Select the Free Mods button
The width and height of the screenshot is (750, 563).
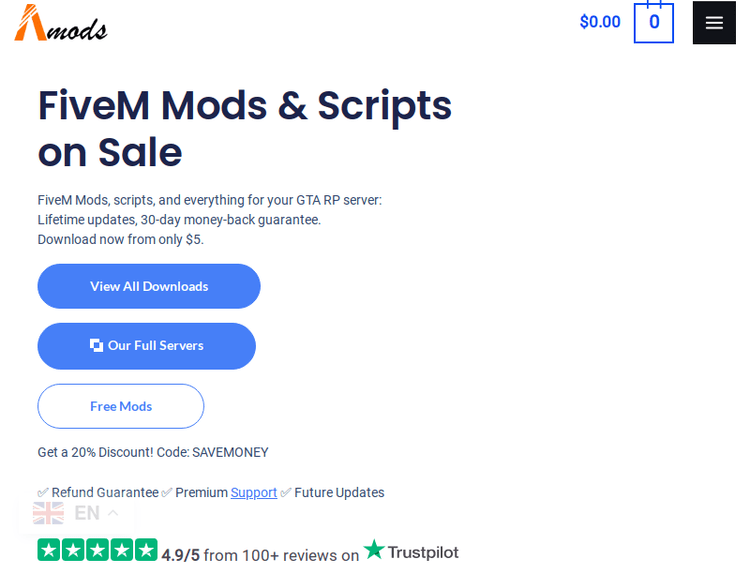pos(121,406)
